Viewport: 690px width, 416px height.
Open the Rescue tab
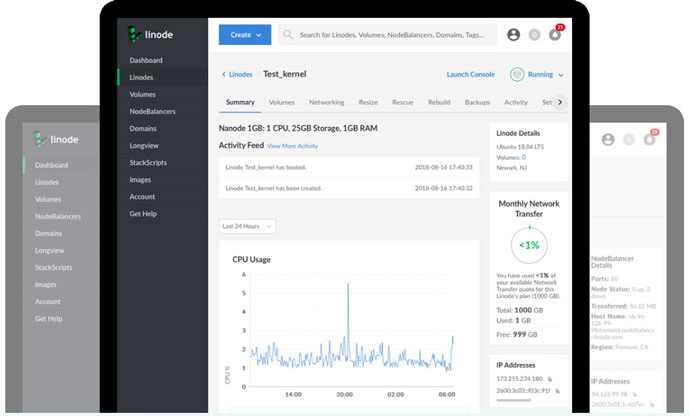402,102
